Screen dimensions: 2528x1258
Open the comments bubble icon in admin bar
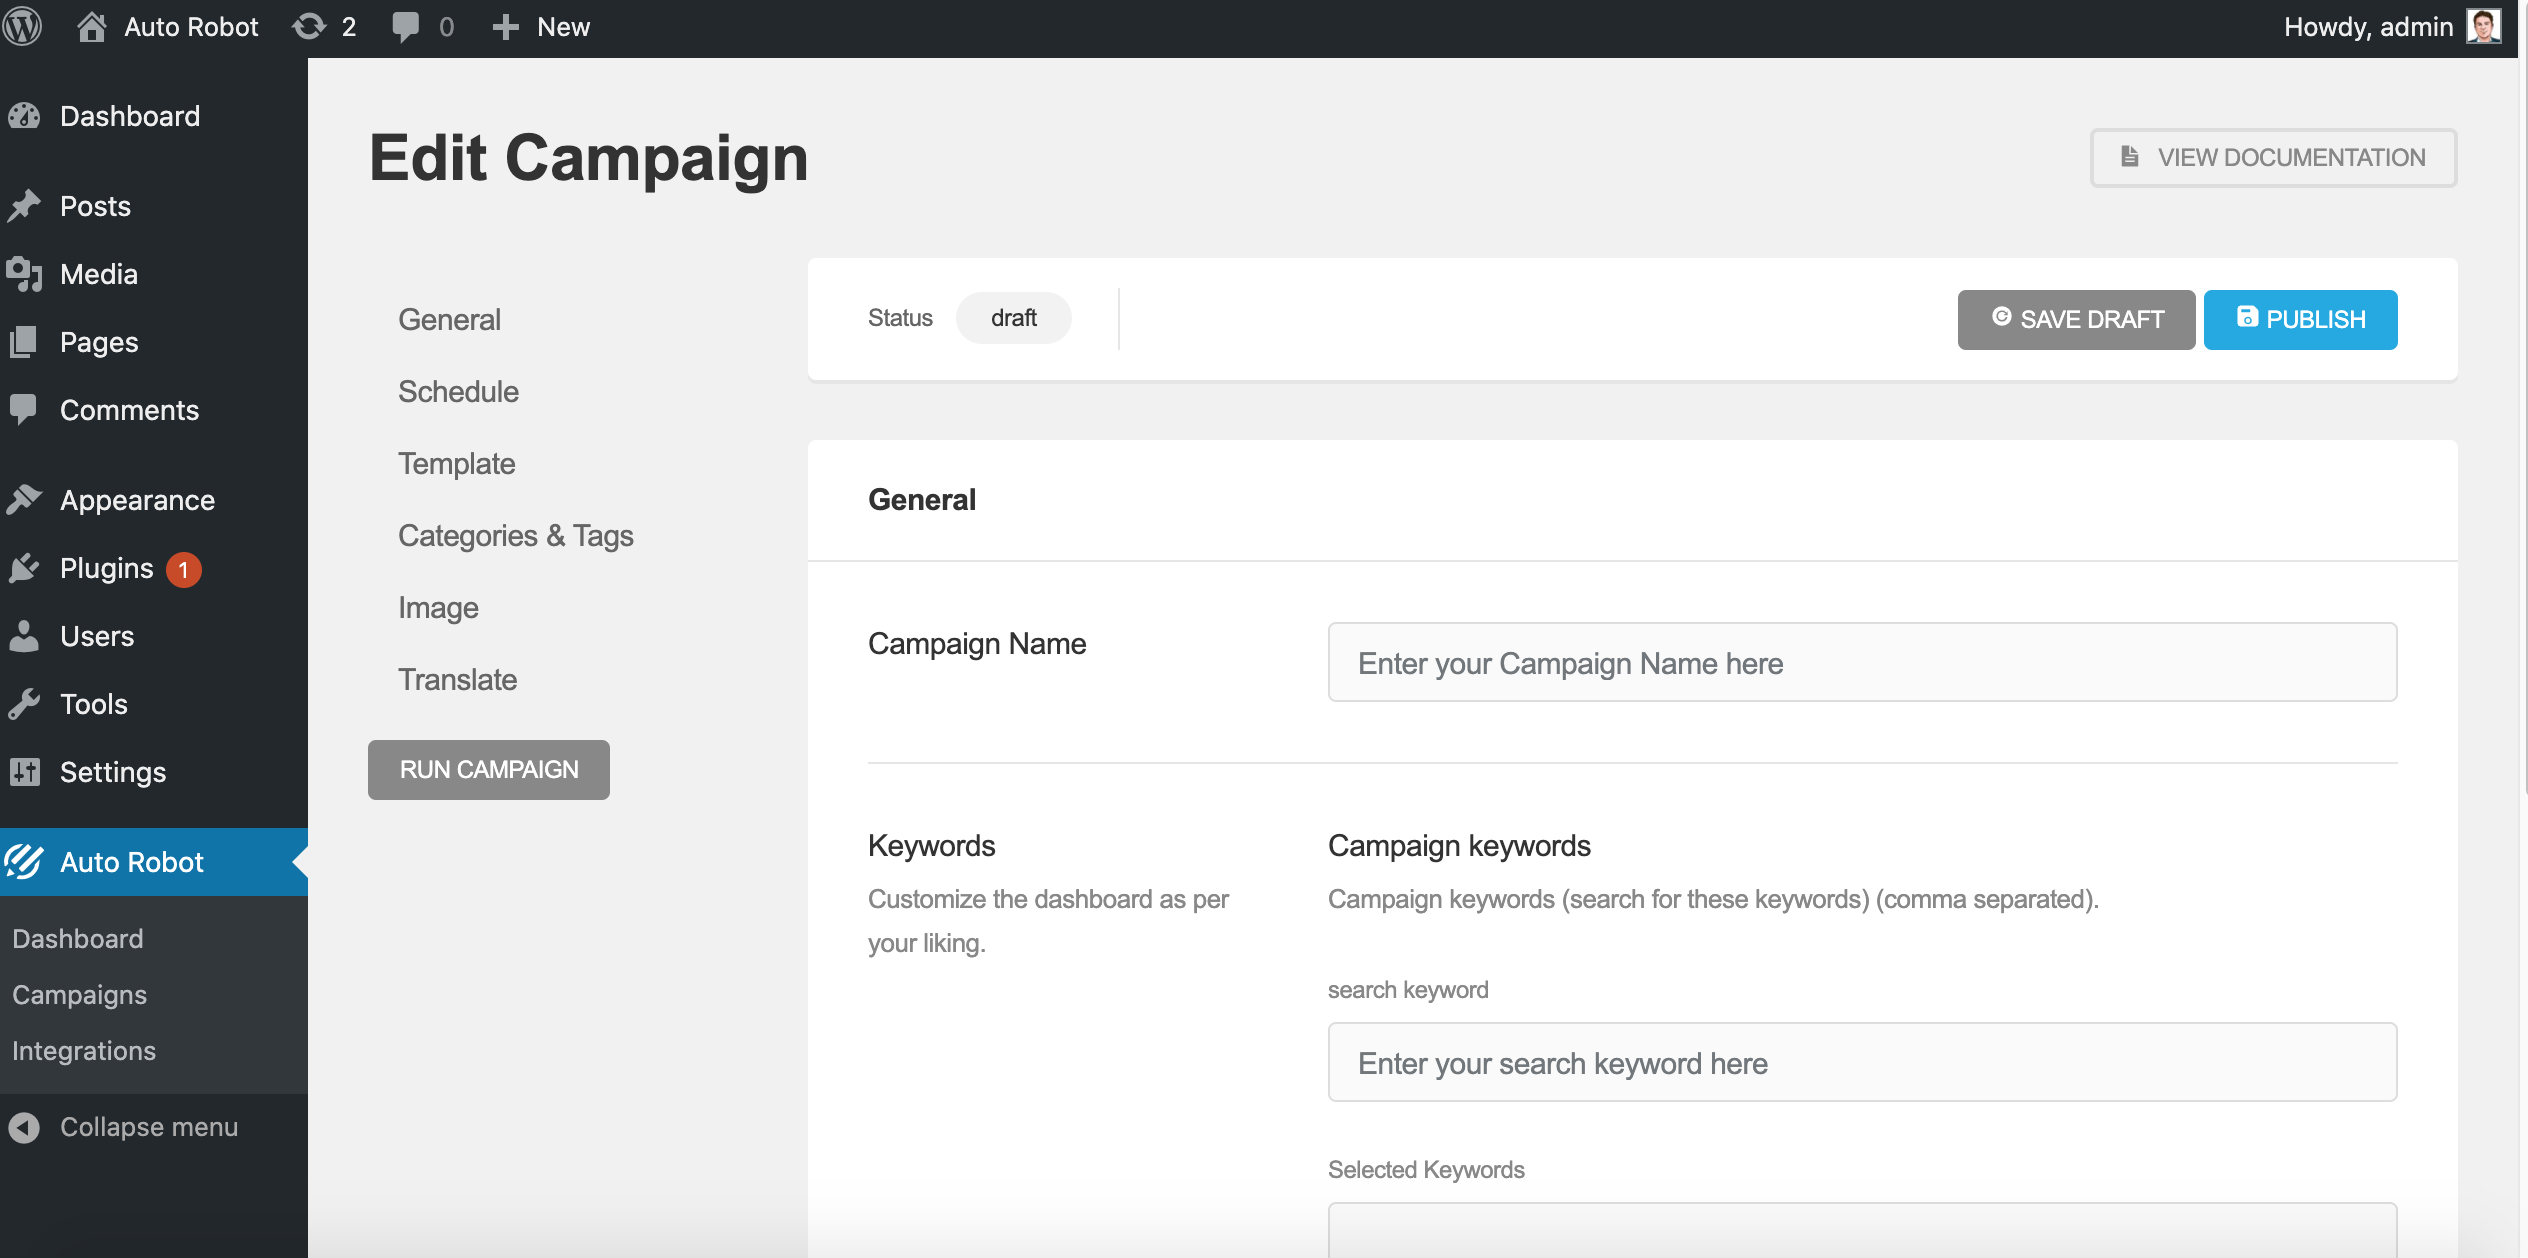pos(405,27)
